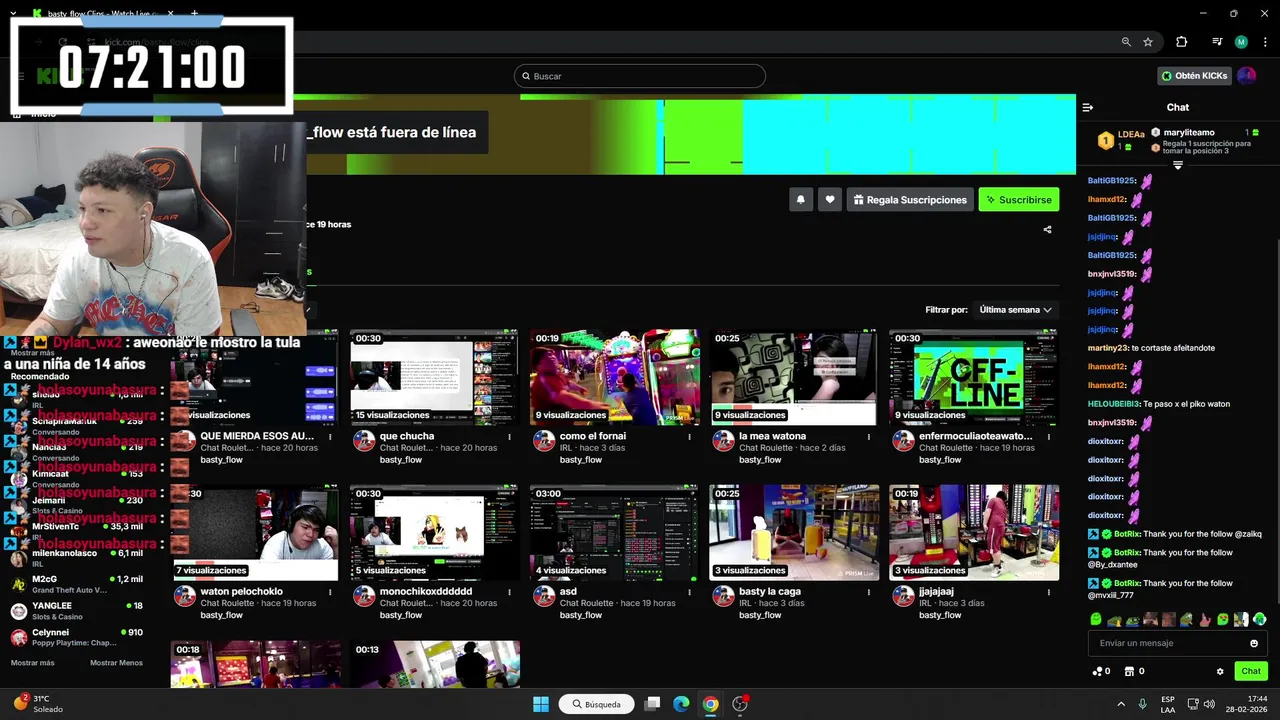Click the bottom 'Mostrar más' sidebar link
The height and width of the screenshot is (720, 1280).
[33, 663]
